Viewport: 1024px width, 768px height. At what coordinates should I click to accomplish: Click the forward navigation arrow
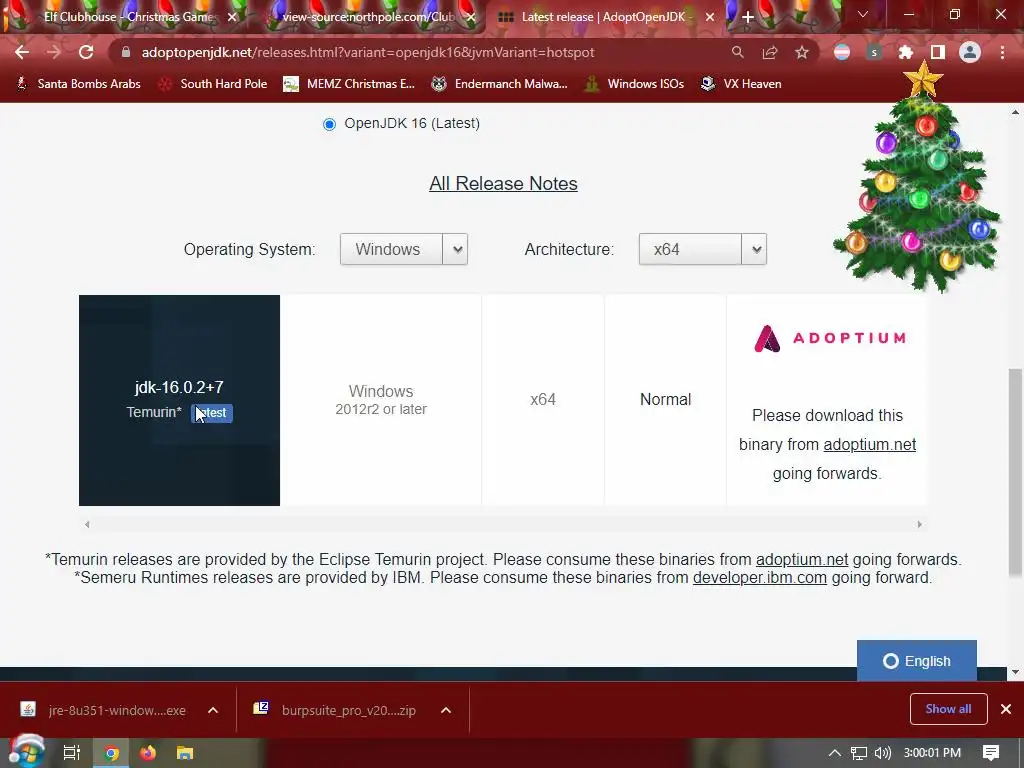pyautogui.click(x=54, y=52)
